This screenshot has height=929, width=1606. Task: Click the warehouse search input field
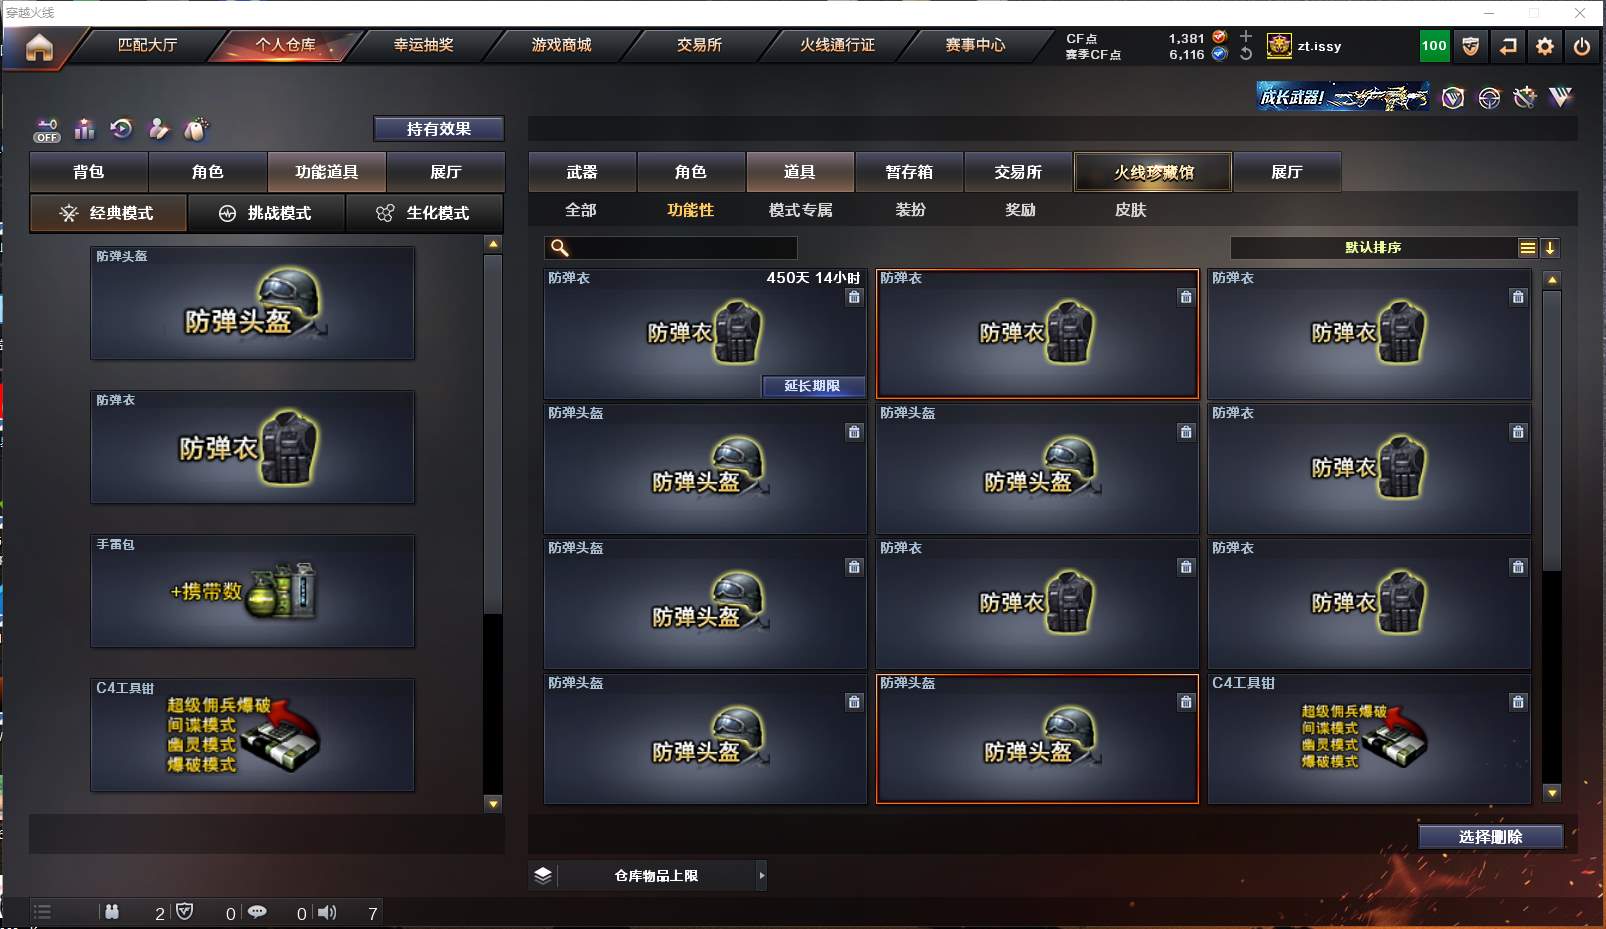tap(671, 248)
